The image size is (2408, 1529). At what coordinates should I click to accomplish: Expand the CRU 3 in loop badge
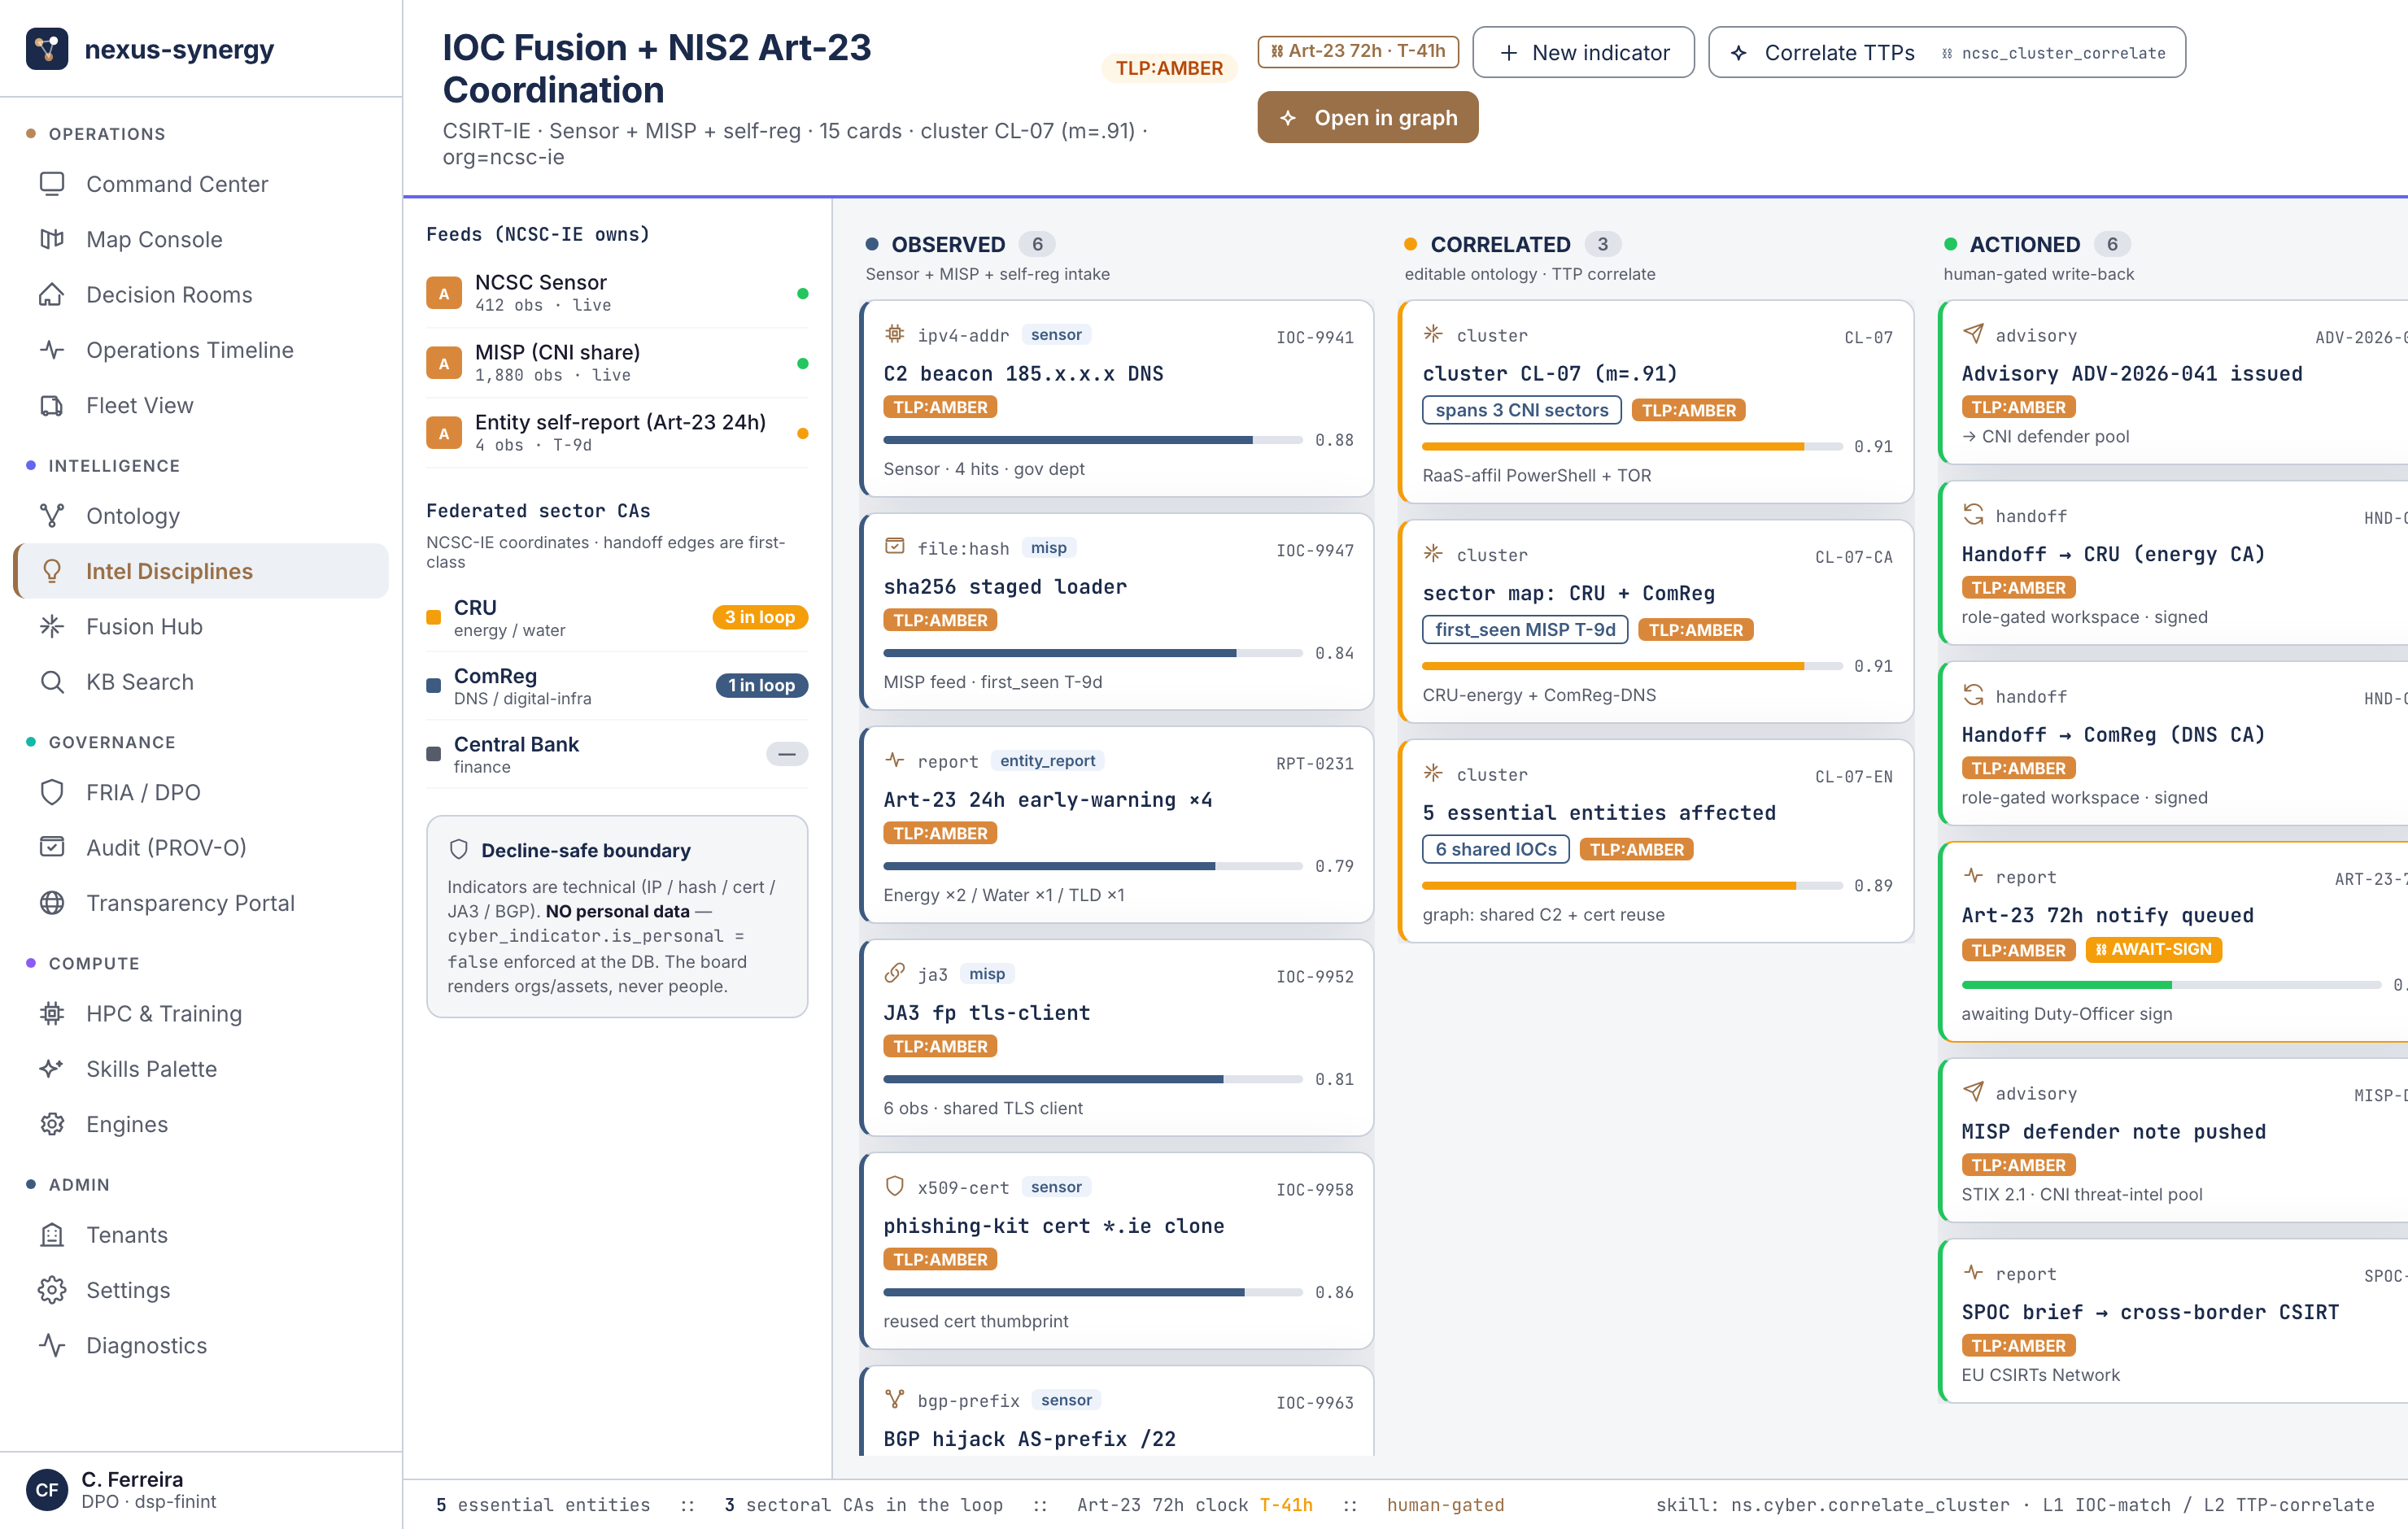point(760,617)
